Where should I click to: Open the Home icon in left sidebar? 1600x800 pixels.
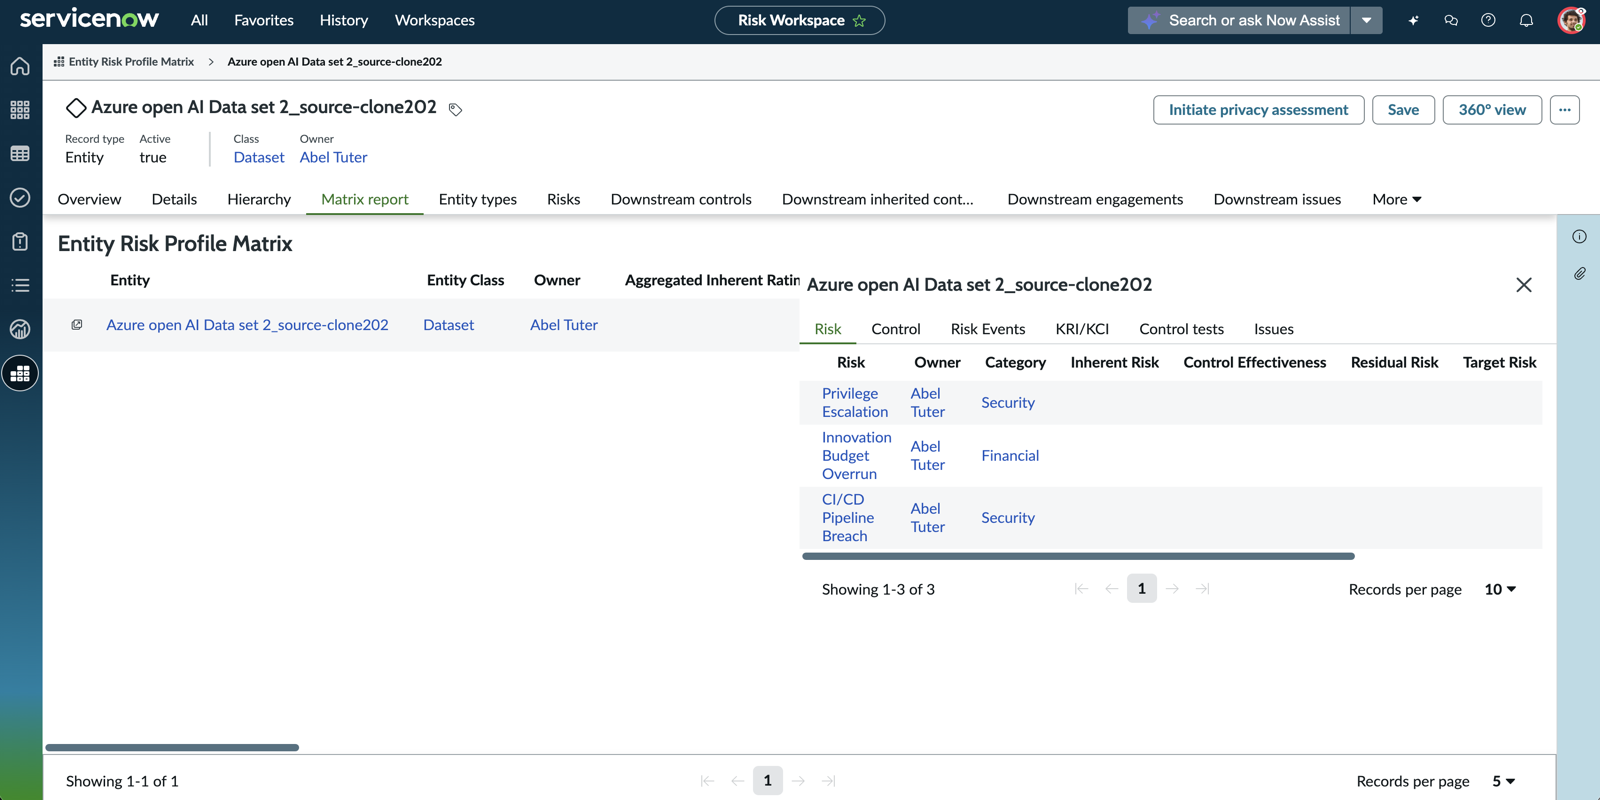20,66
